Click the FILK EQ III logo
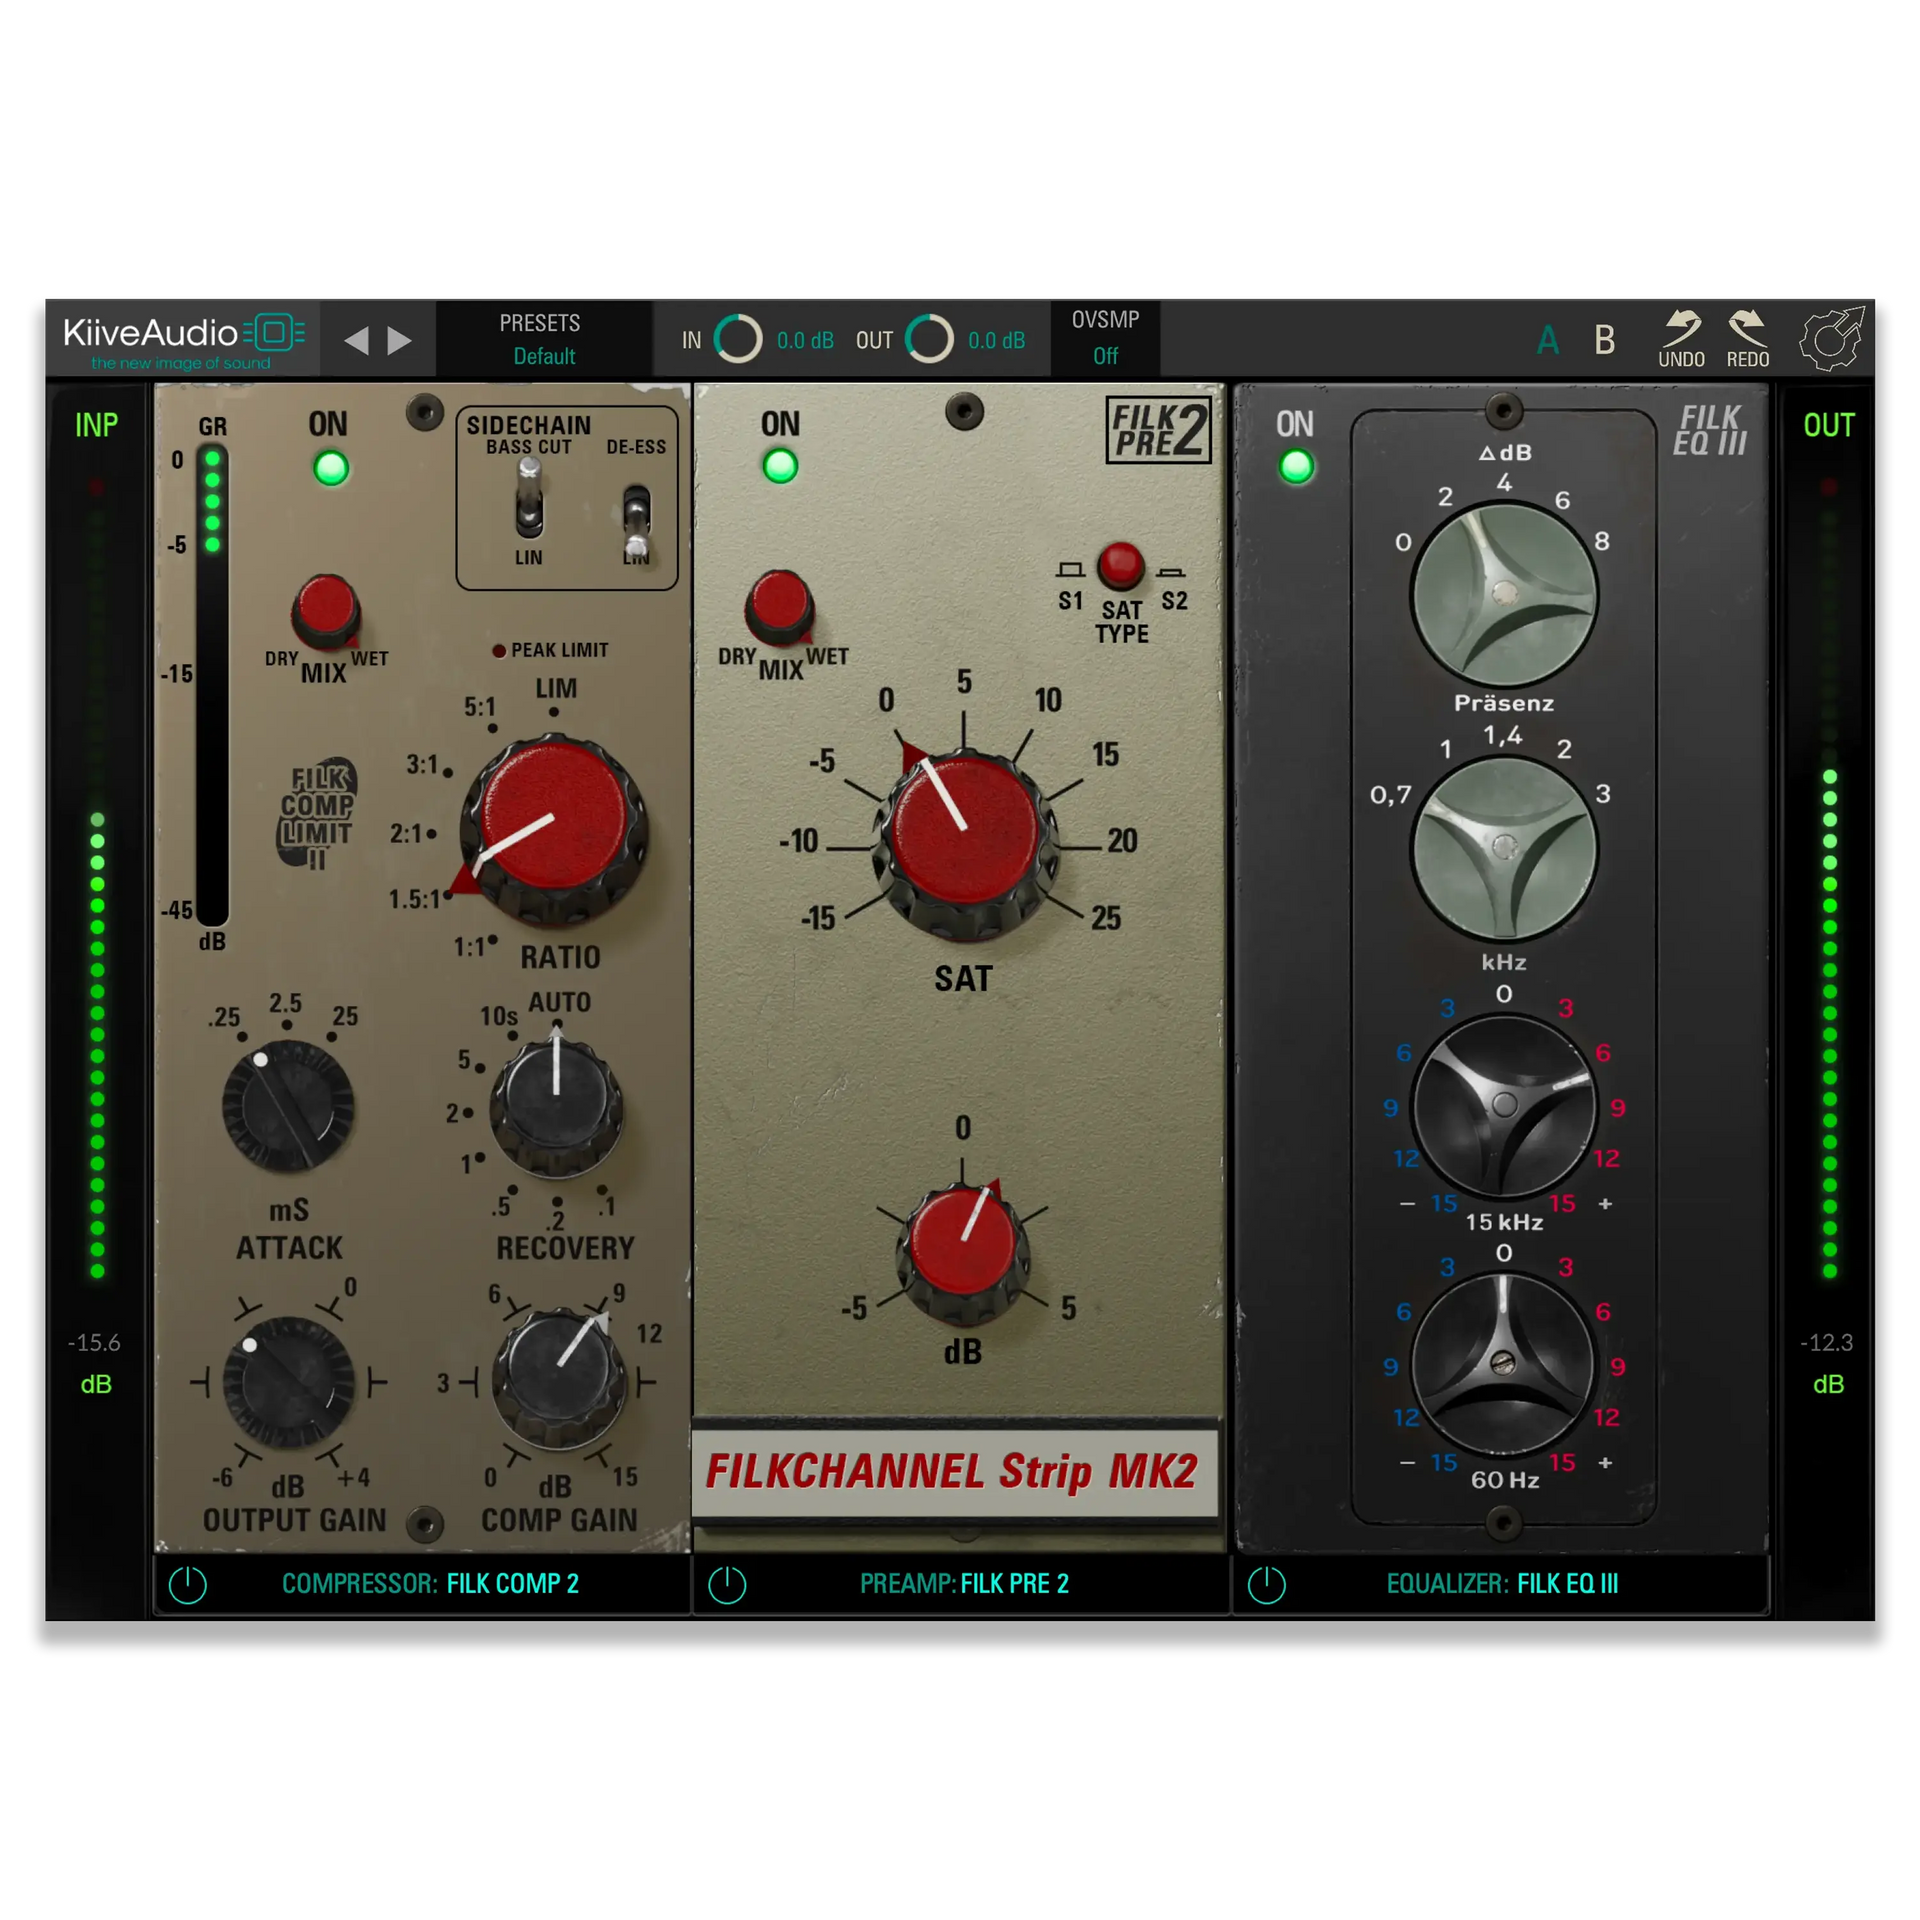The image size is (1920, 1920). coord(1710,430)
